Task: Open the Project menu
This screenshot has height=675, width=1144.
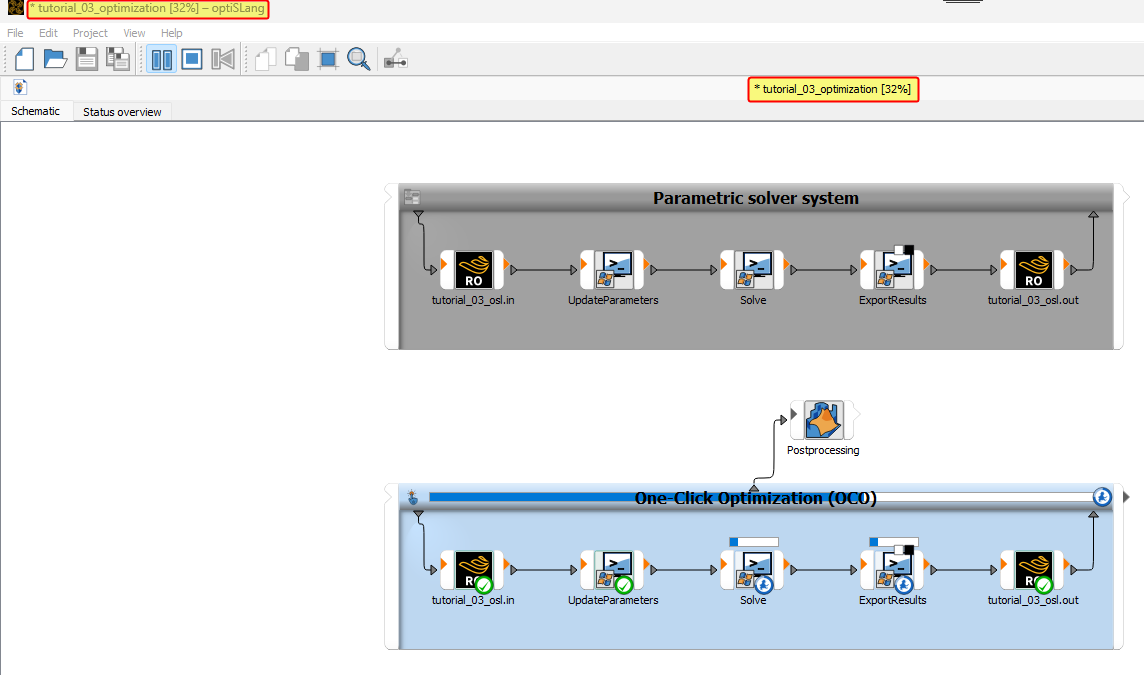Action: coord(90,33)
